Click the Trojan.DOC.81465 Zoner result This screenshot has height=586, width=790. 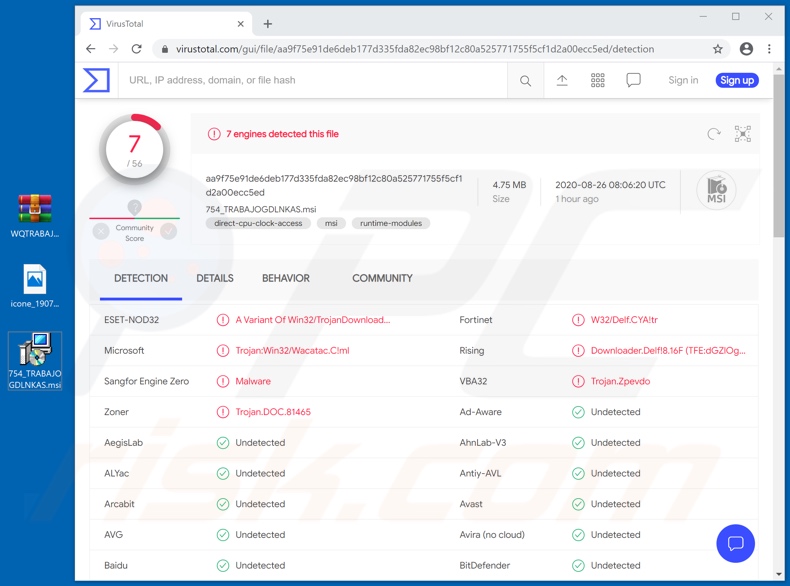click(x=273, y=412)
